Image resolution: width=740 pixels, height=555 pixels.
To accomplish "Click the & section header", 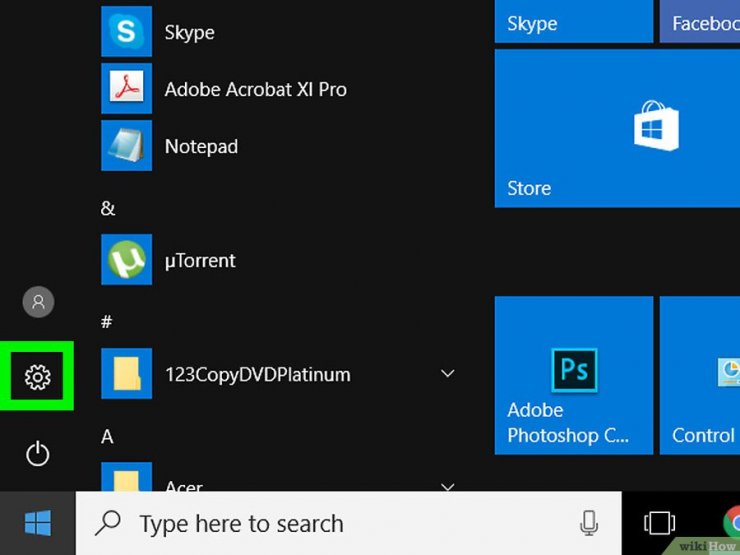I will tap(108, 208).
